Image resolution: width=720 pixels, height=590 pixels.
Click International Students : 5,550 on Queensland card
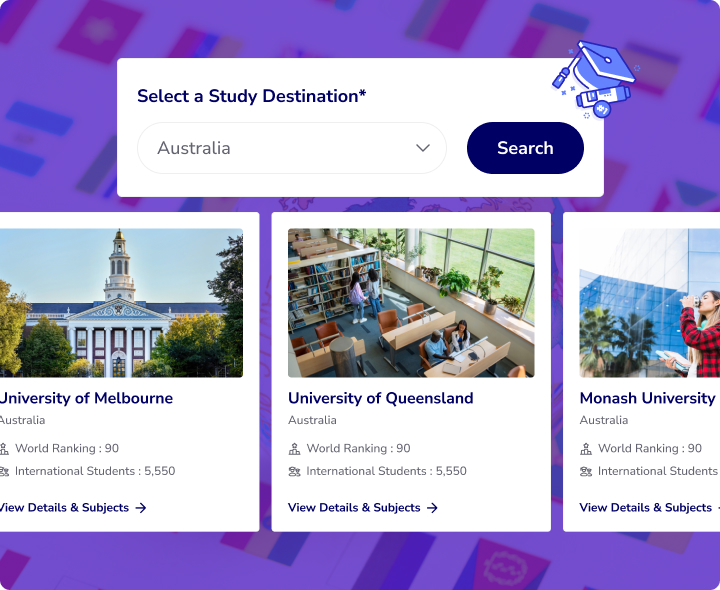click(x=386, y=471)
